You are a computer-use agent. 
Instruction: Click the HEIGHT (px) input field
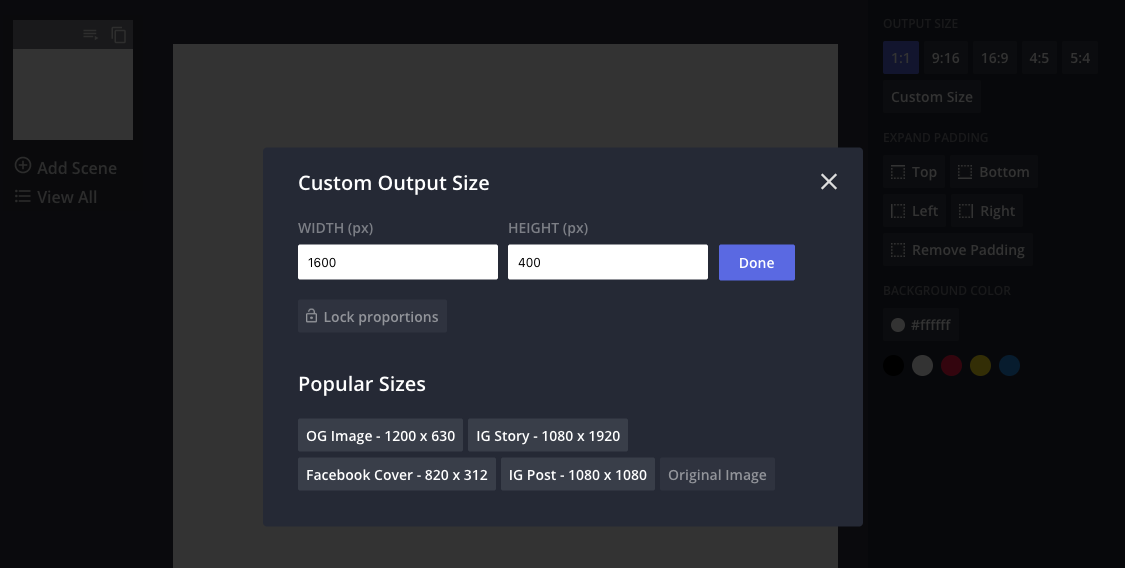coord(607,263)
